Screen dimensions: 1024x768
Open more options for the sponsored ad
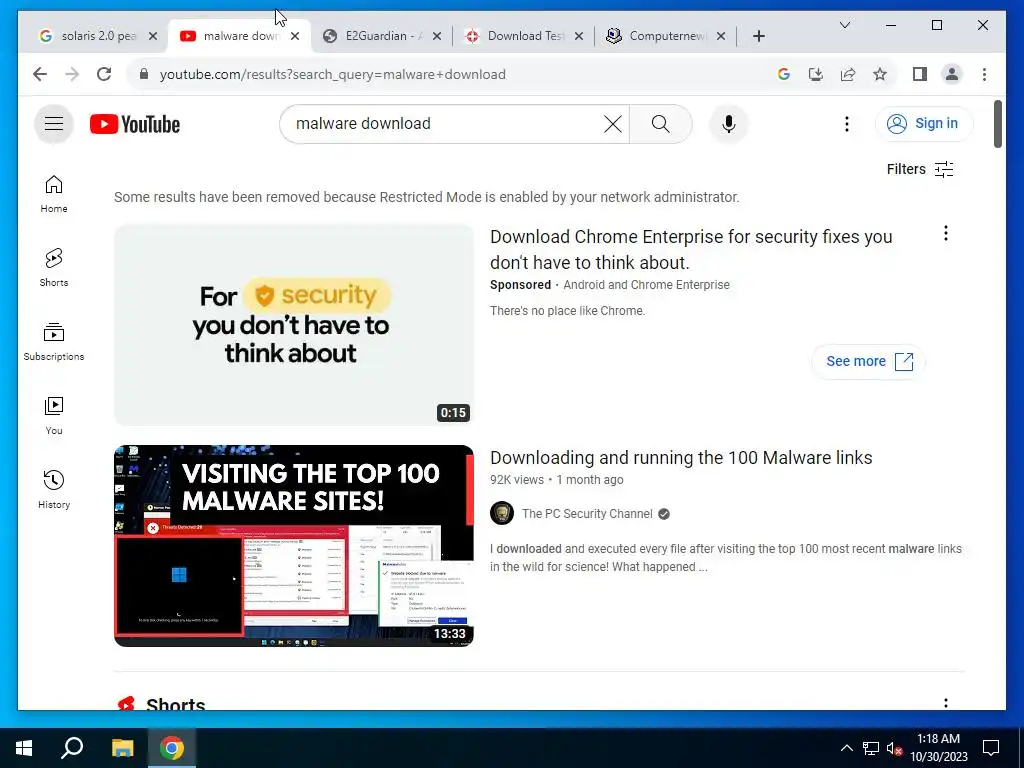coord(946,233)
